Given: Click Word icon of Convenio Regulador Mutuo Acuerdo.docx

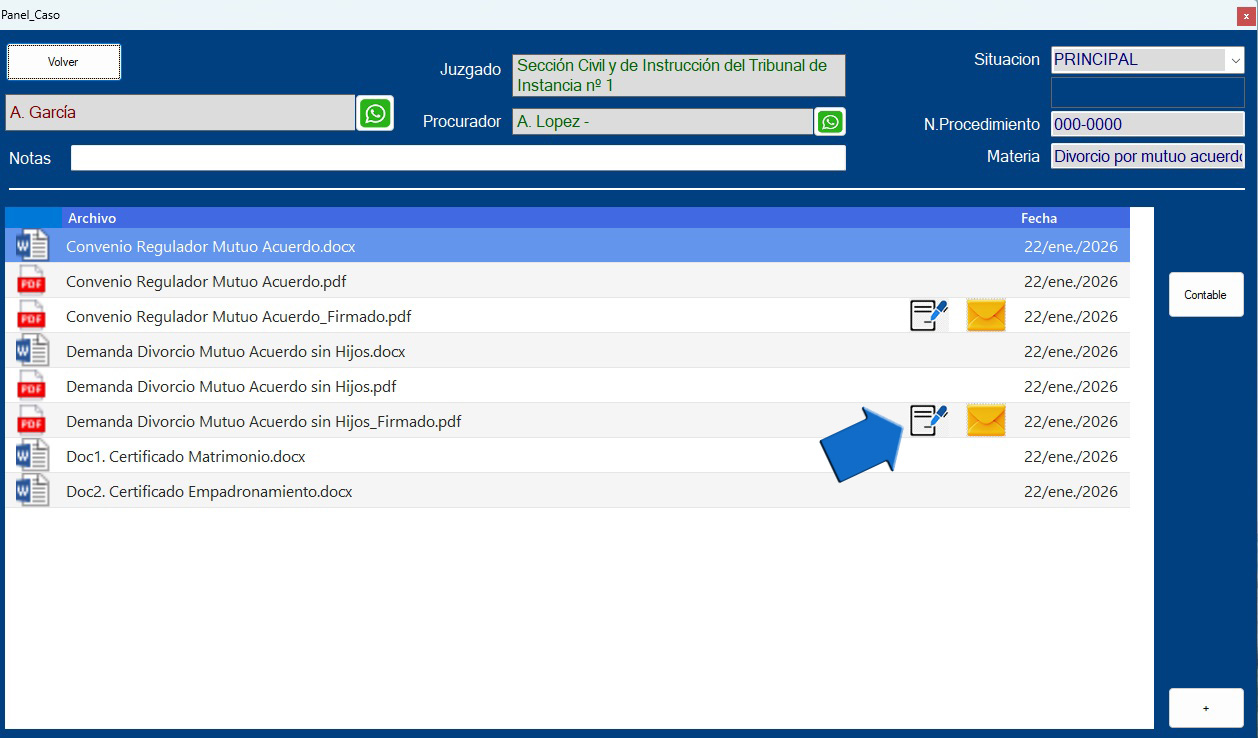Looking at the screenshot, I should coord(33,246).
